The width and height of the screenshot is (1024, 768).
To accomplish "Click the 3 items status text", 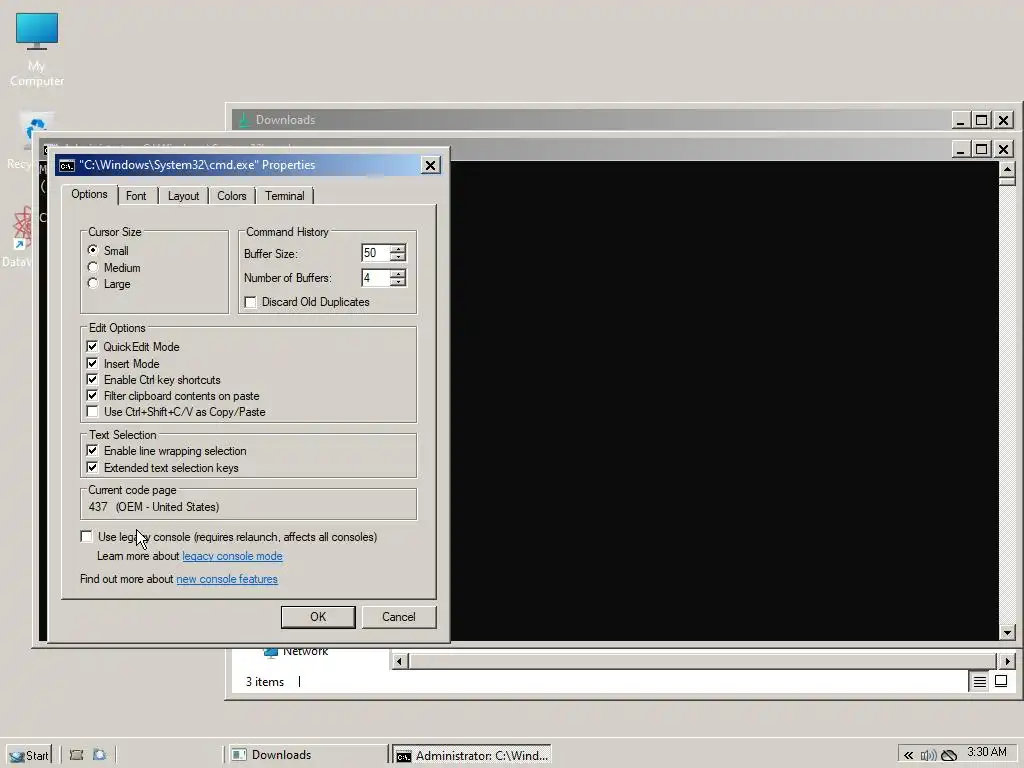I will tap(264, 682).
